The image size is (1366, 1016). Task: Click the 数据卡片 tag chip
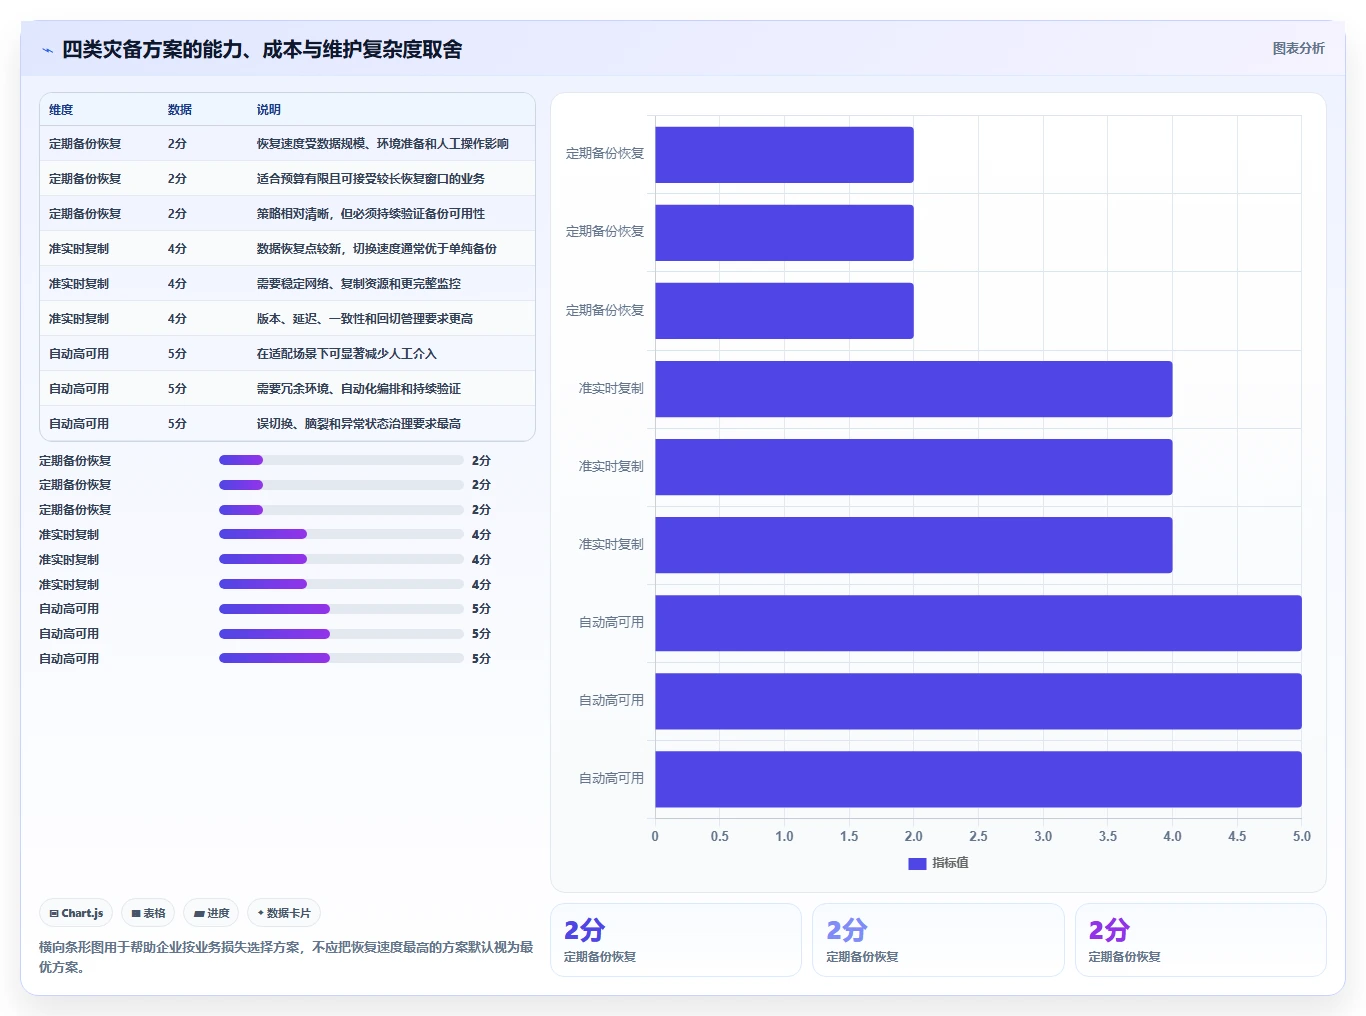coord(284,913)
